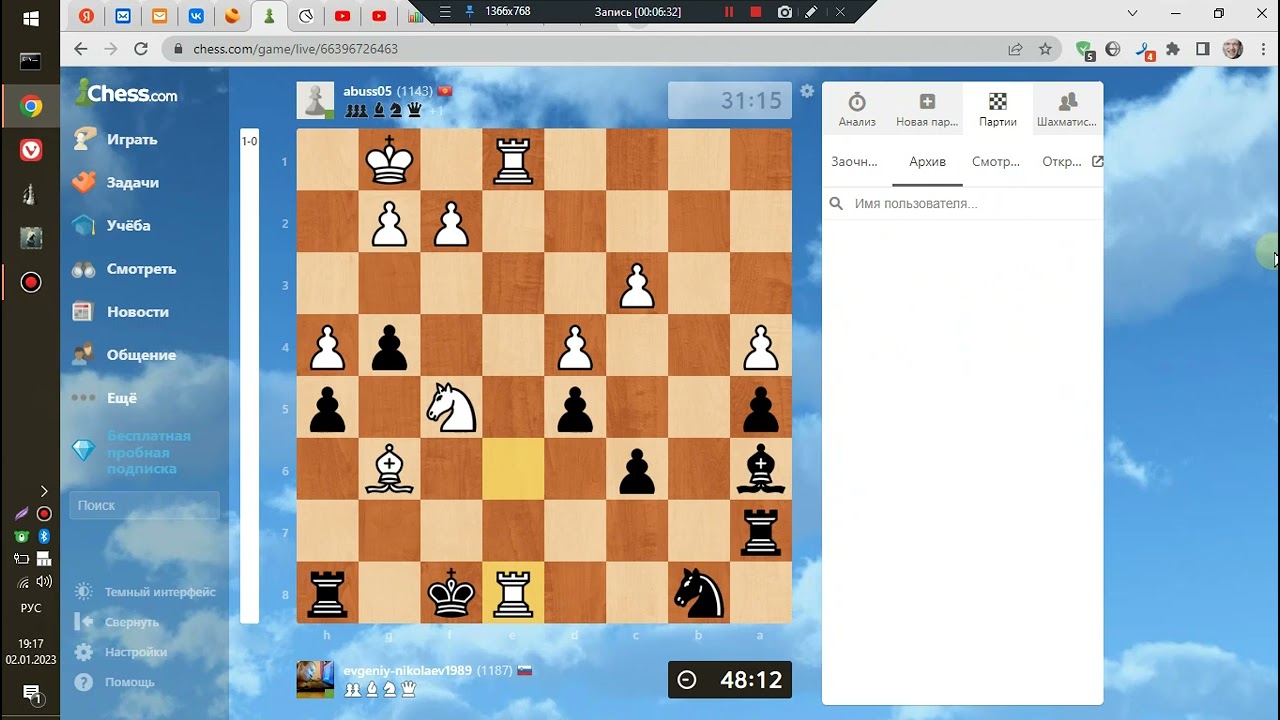The width and height of the screenshot is (1280, 720).
Task: Click the white king on g1
Action: (390, 159)
